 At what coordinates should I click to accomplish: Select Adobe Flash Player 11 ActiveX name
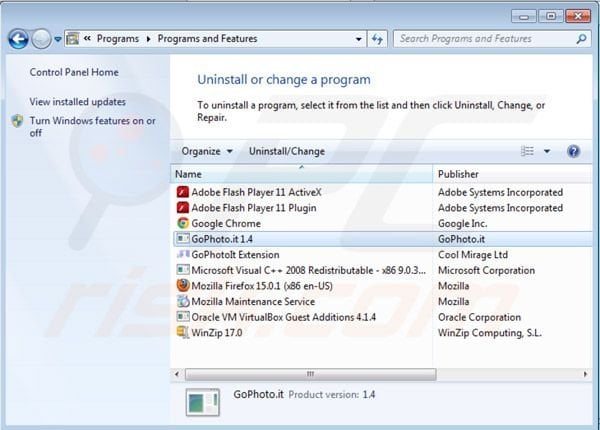(x=256, y=192)
